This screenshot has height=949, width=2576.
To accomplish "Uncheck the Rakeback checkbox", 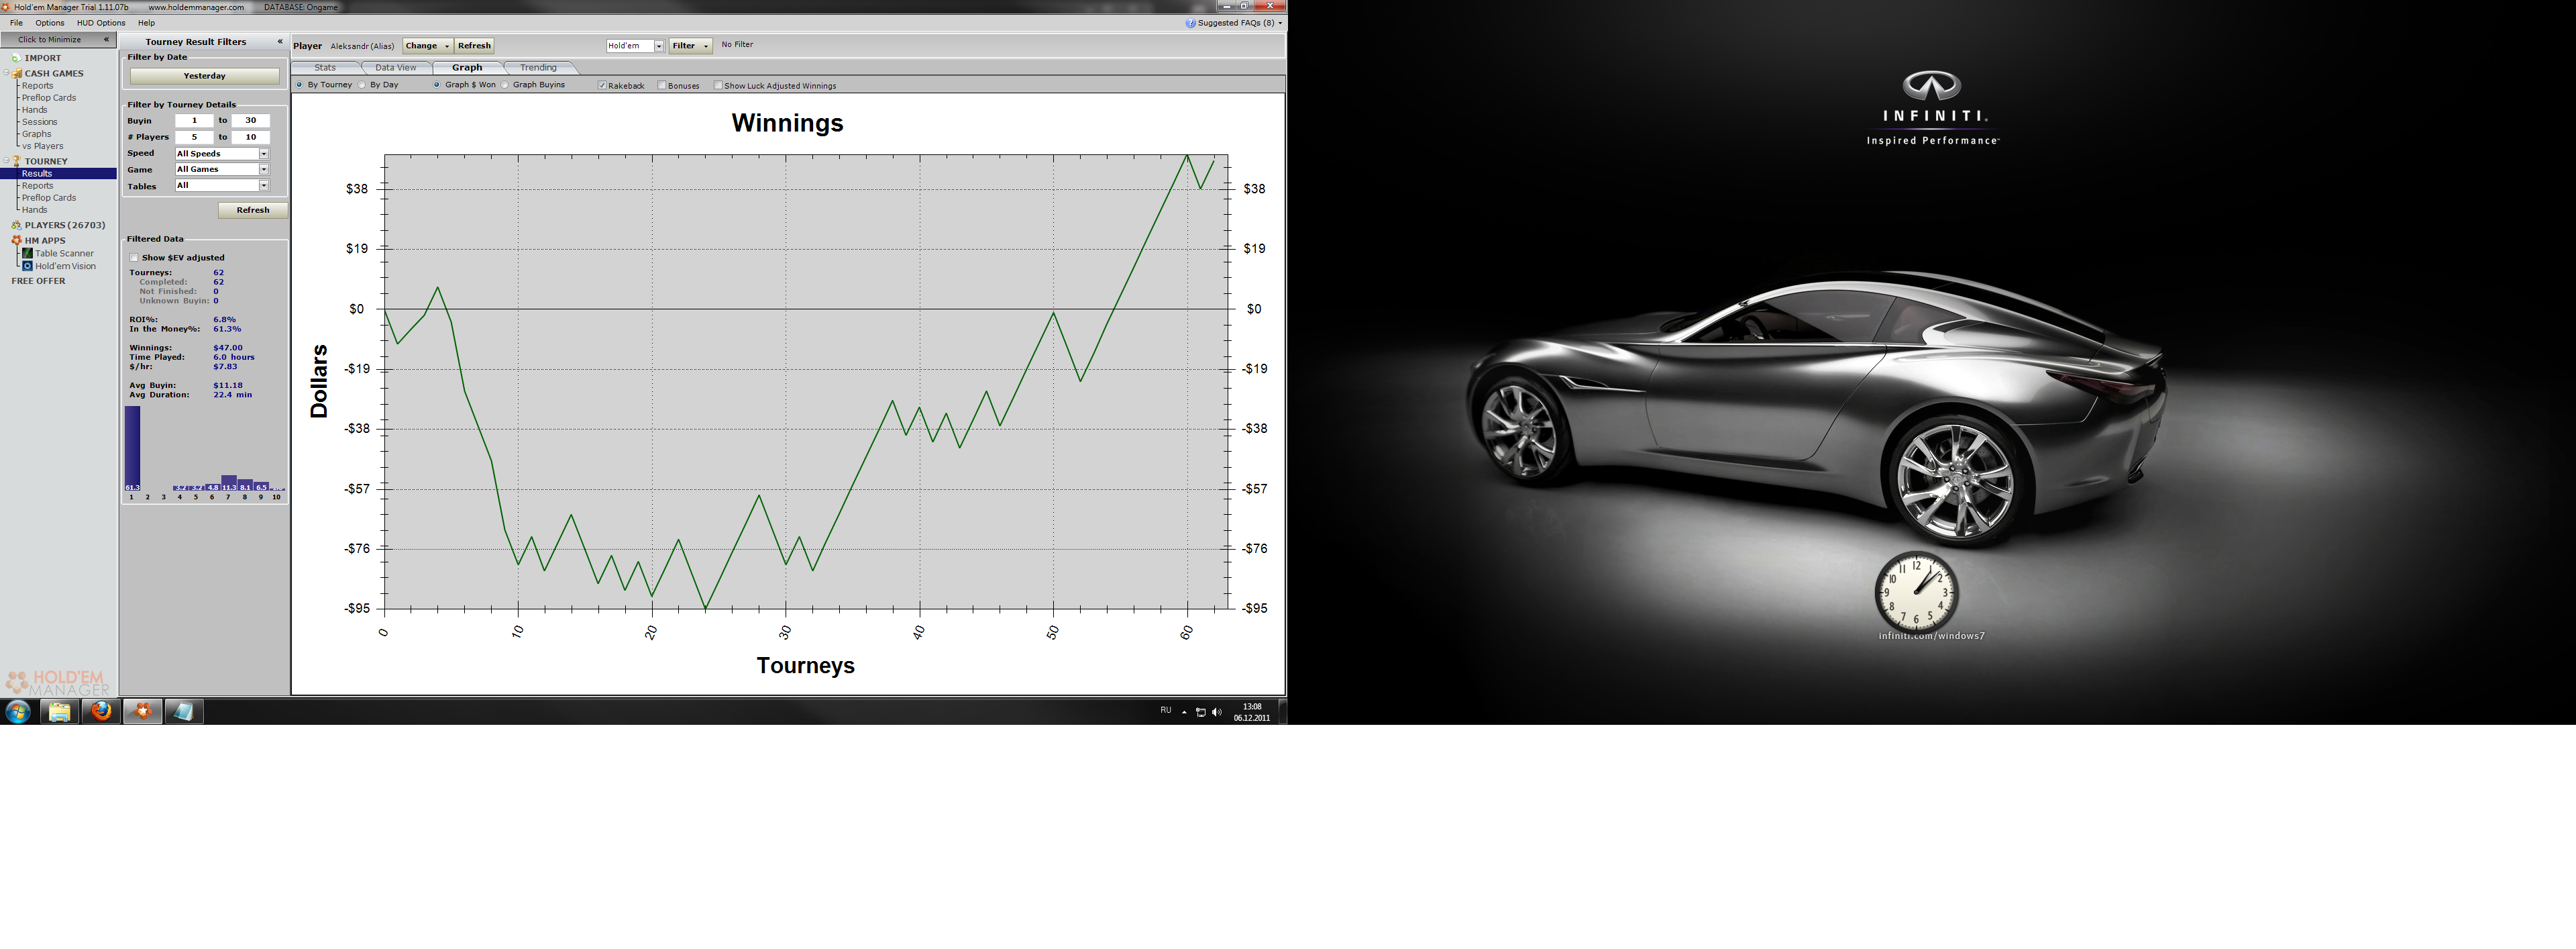I will (x=602, y=86).
